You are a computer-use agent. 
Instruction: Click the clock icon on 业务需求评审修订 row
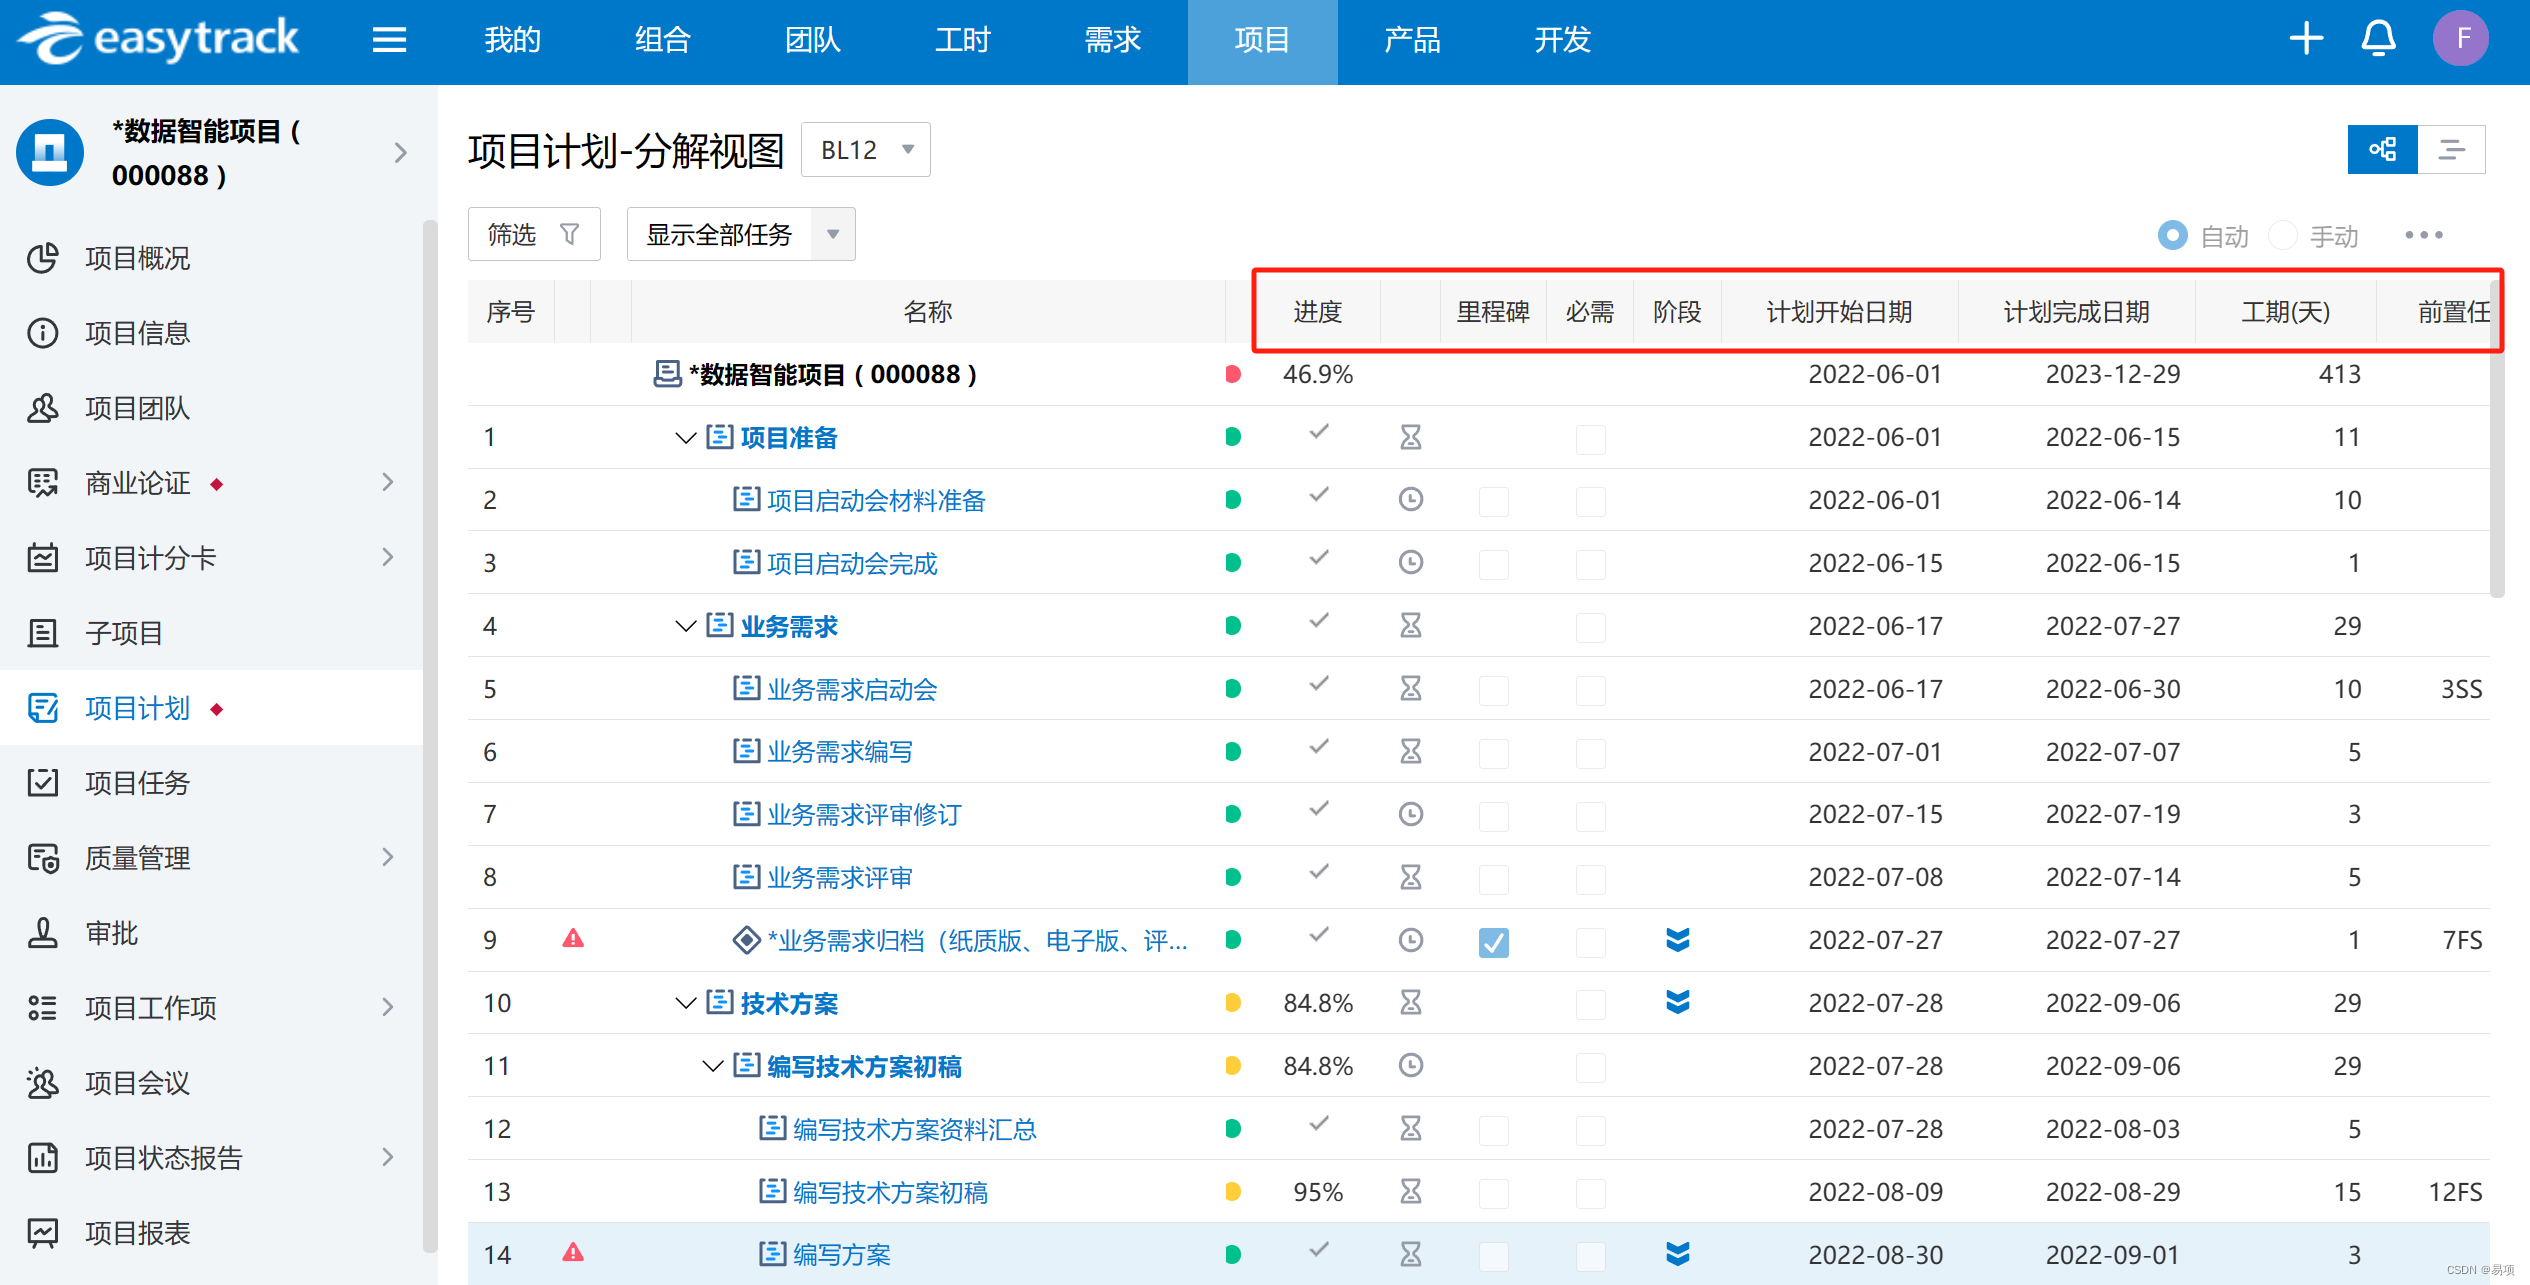[1411, 814]
